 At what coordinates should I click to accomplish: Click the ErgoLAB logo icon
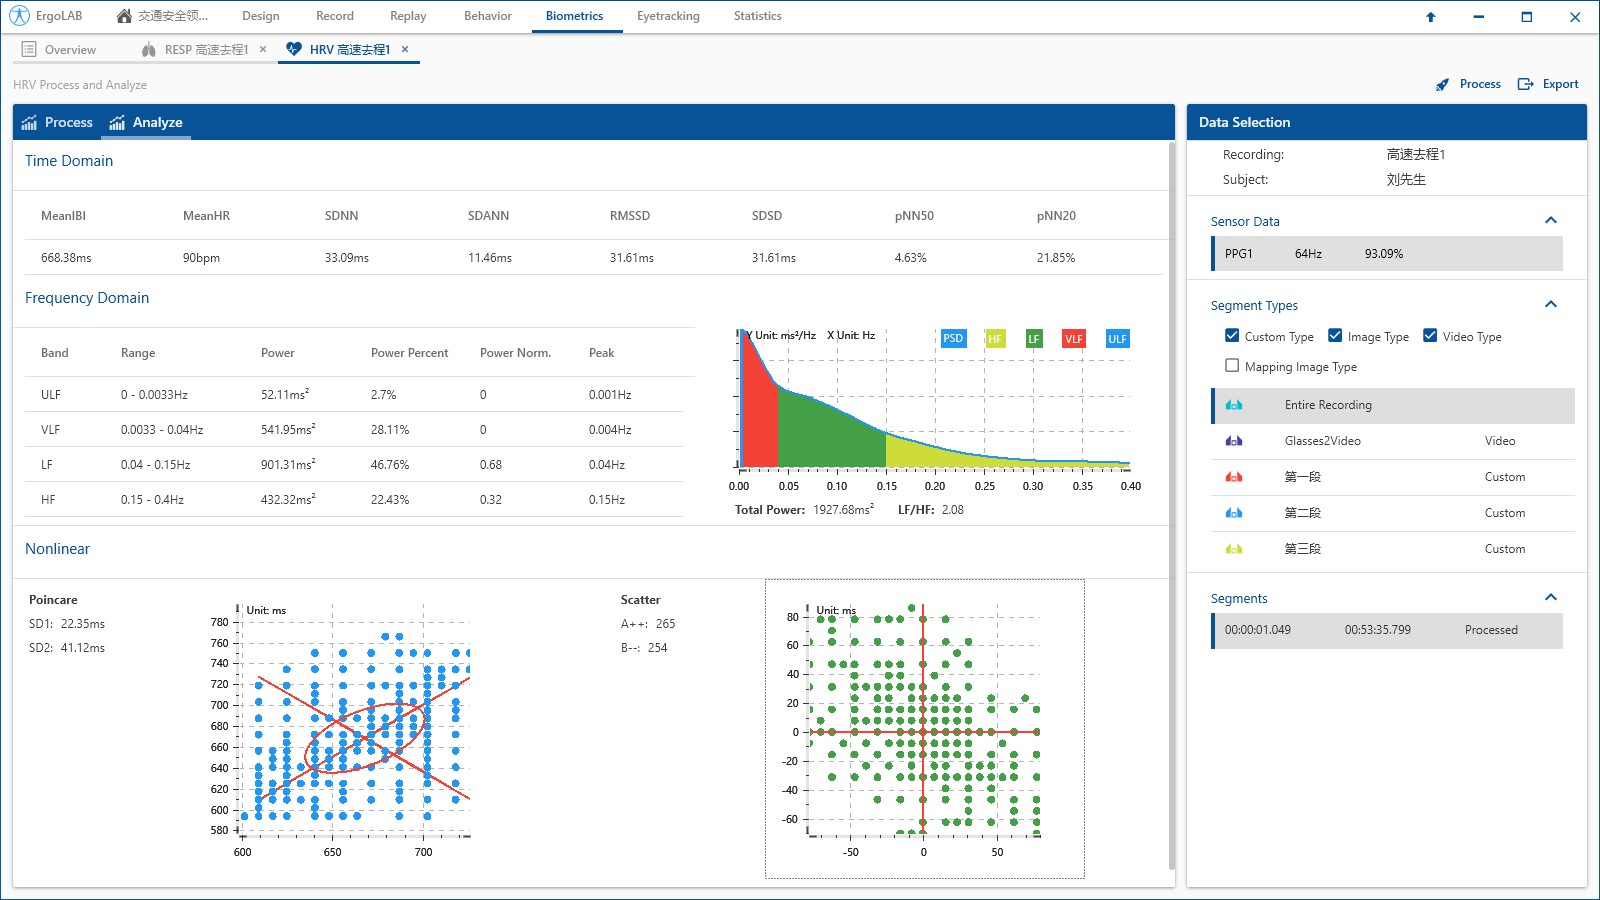tap(19, 16)
